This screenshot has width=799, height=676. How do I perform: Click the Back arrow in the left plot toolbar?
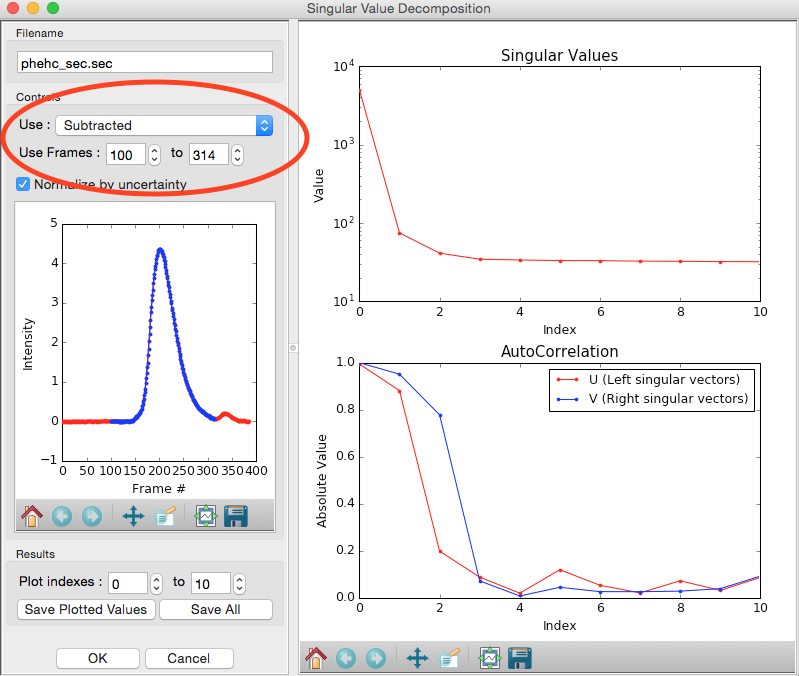[x=62, y=516]
